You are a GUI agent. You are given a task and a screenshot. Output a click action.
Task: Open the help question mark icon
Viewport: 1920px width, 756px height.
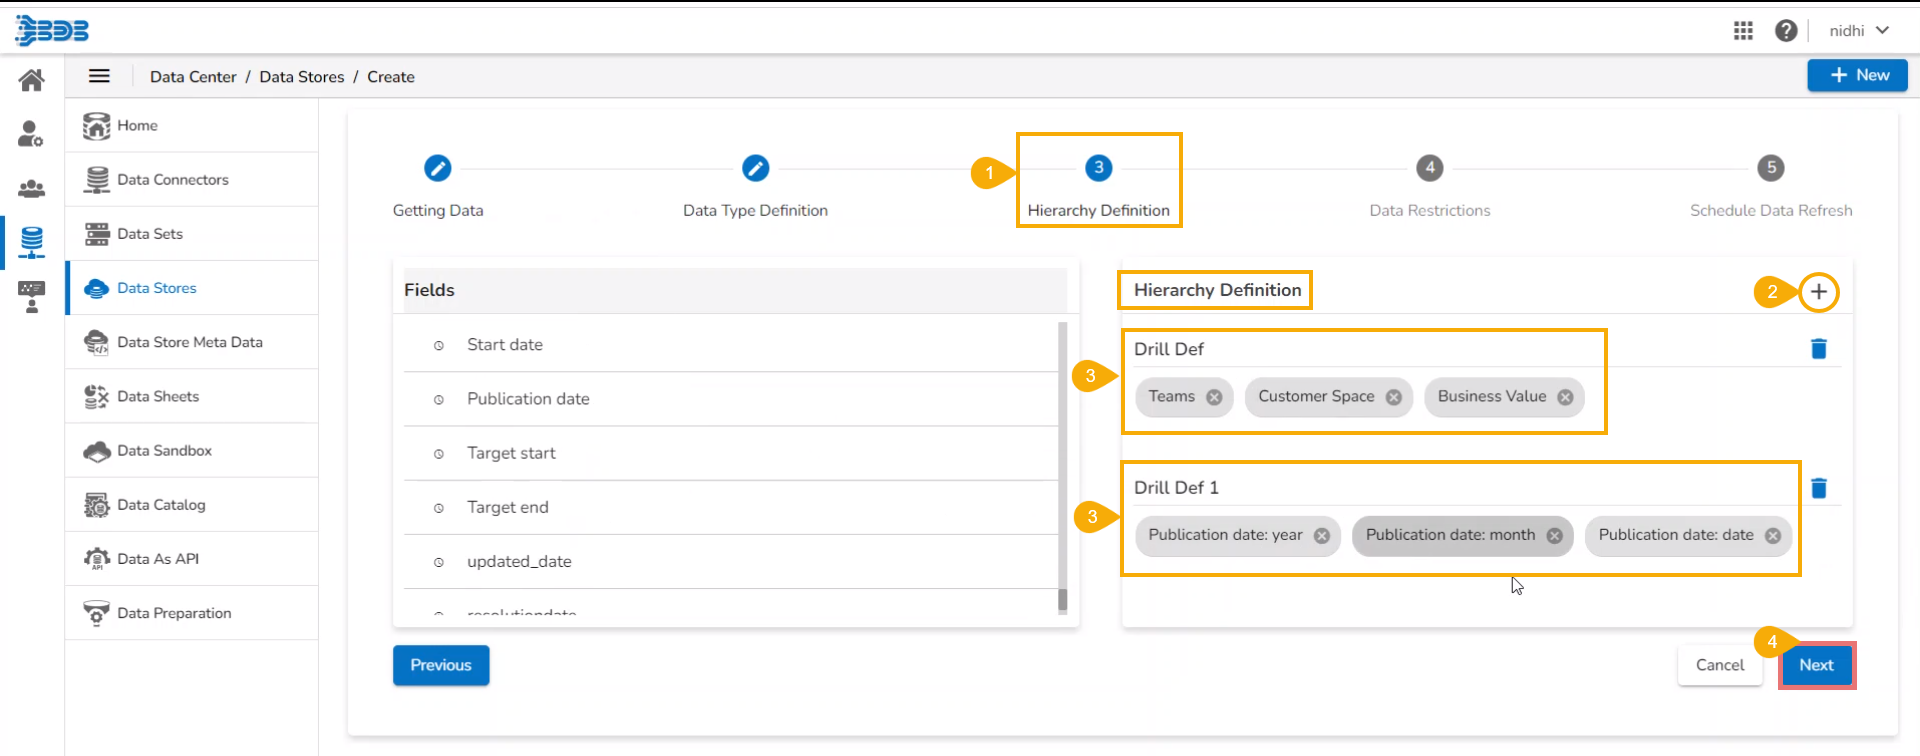point(1786,31)
